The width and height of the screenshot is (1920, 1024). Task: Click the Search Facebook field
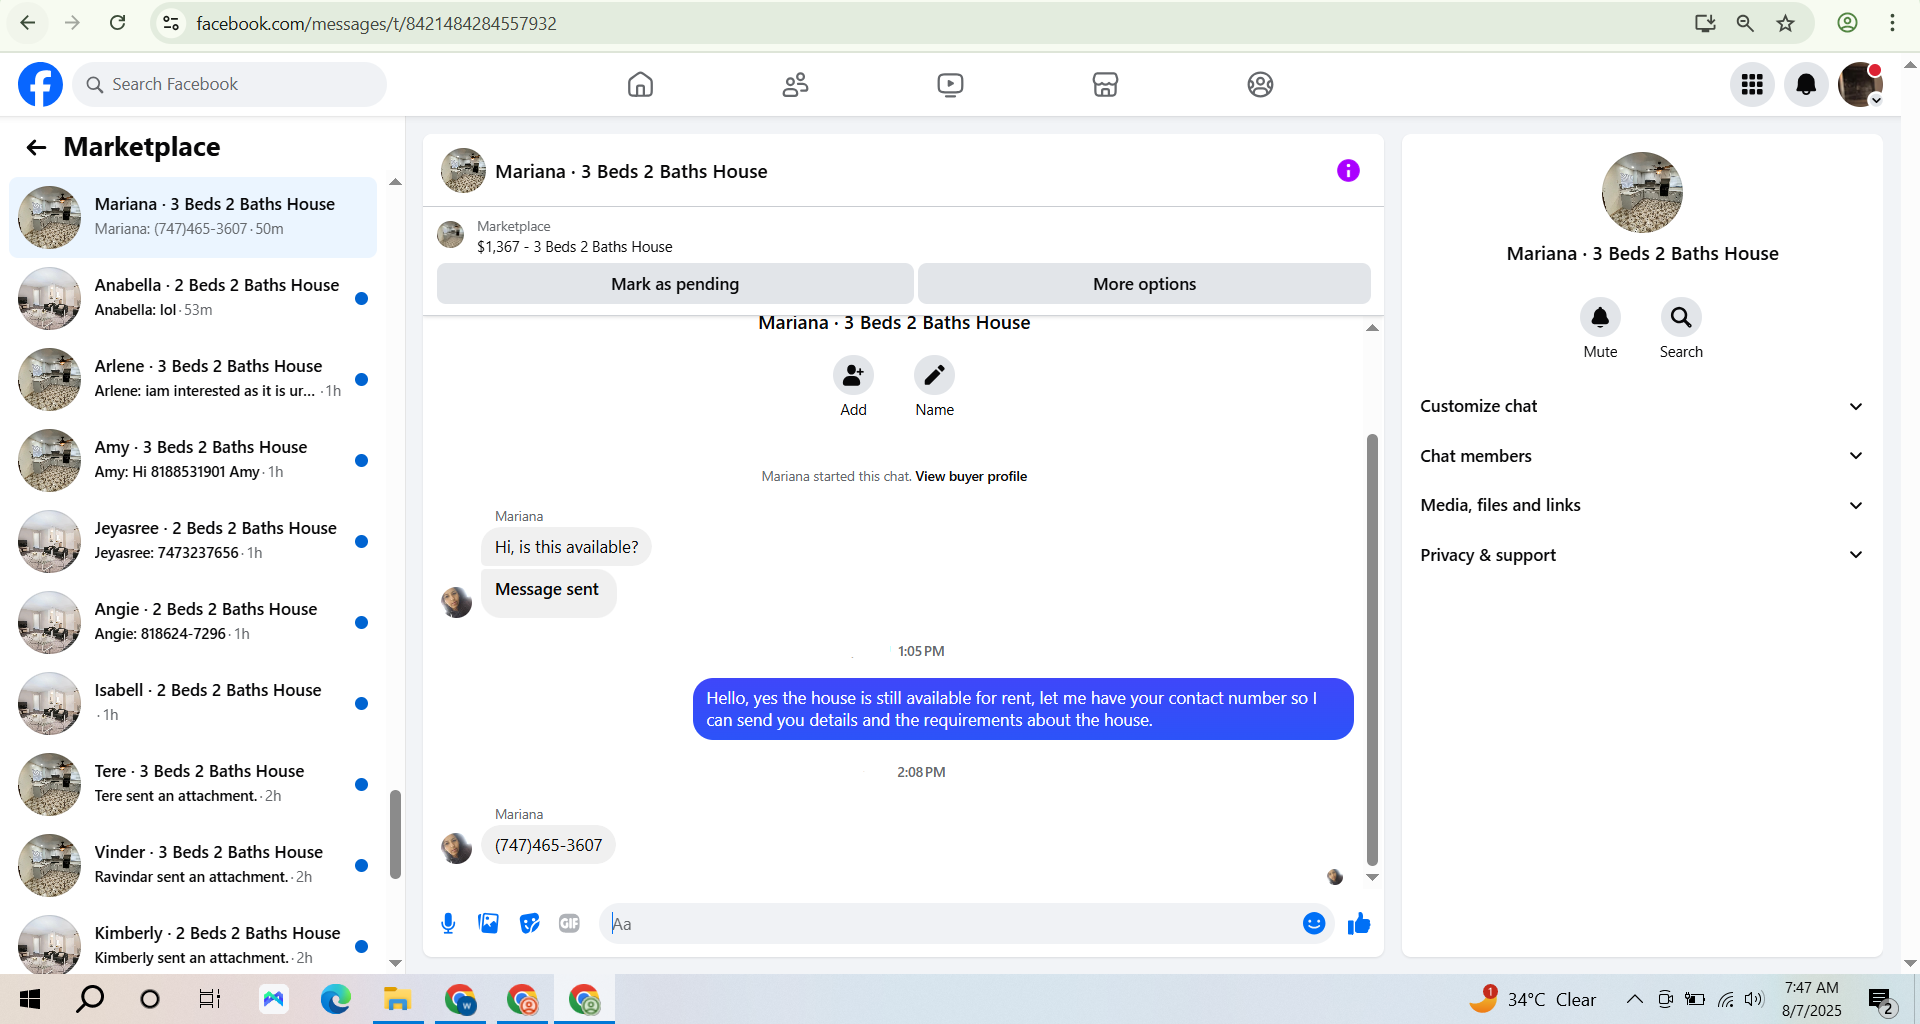point(230,85)
